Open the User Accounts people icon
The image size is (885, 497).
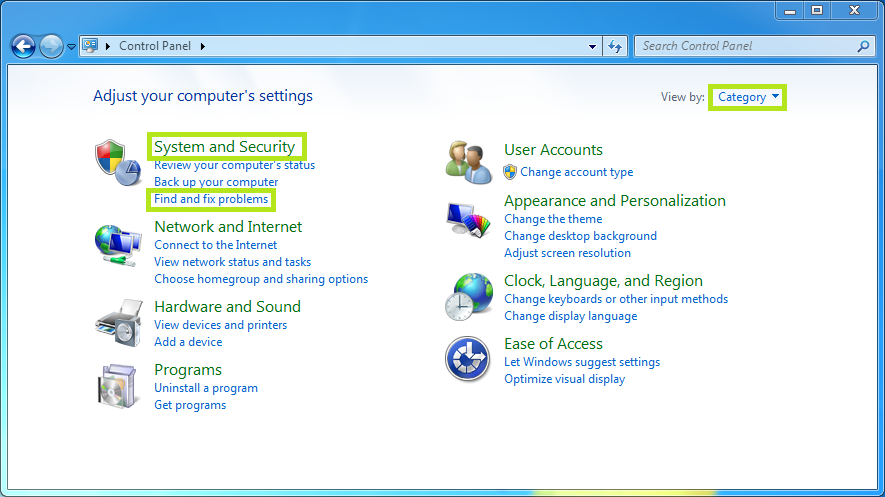click(468, 162)
